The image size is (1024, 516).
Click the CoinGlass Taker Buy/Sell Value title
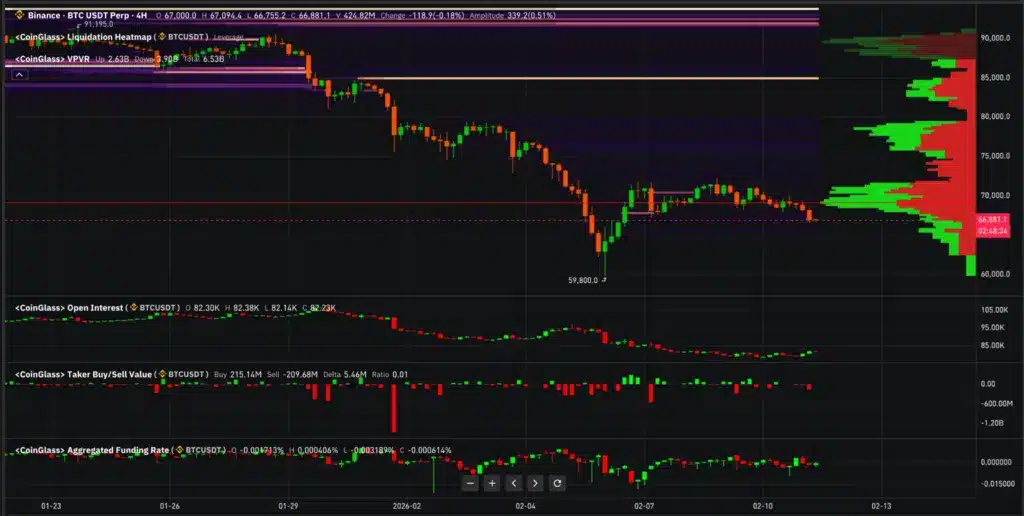click(83, 374)
